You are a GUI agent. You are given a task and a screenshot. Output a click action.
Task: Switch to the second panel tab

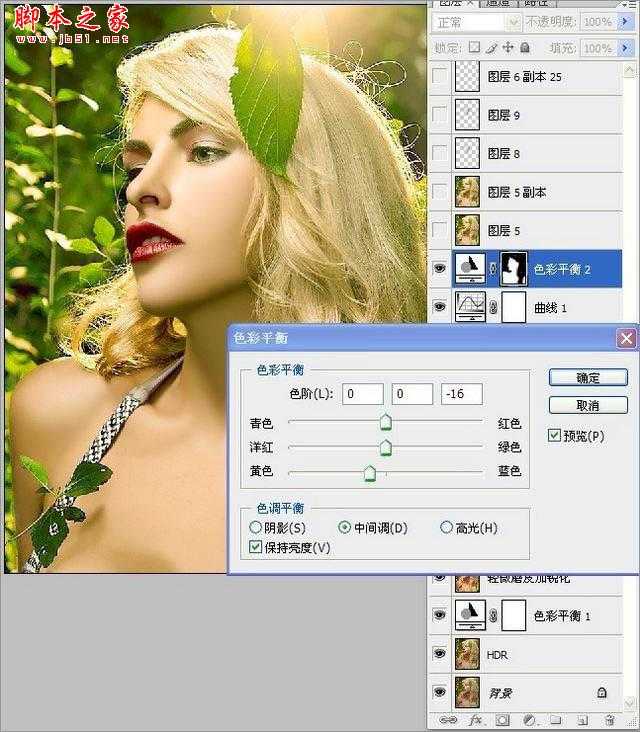point(498,3)
